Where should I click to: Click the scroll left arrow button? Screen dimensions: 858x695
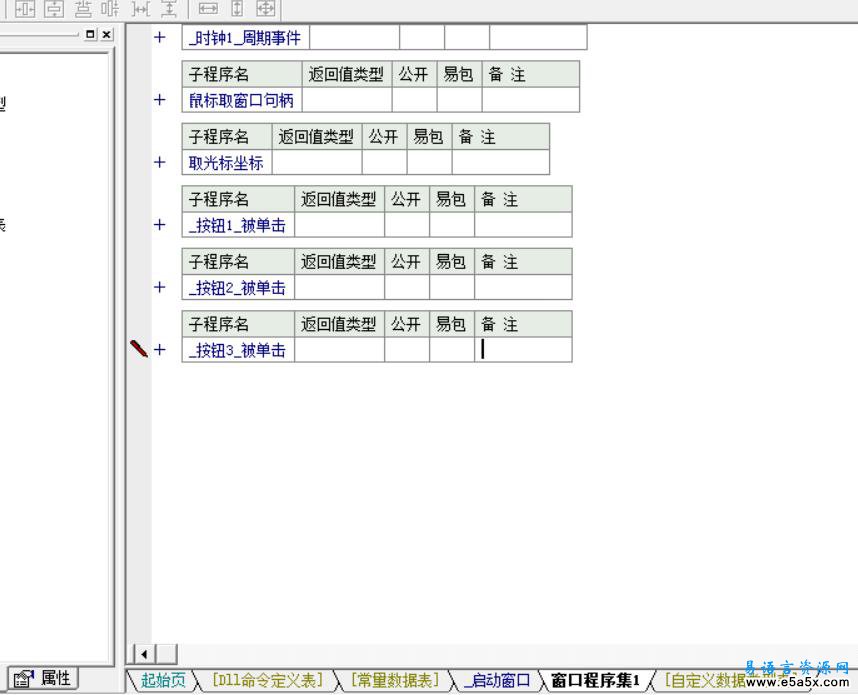tap(144, 654)
